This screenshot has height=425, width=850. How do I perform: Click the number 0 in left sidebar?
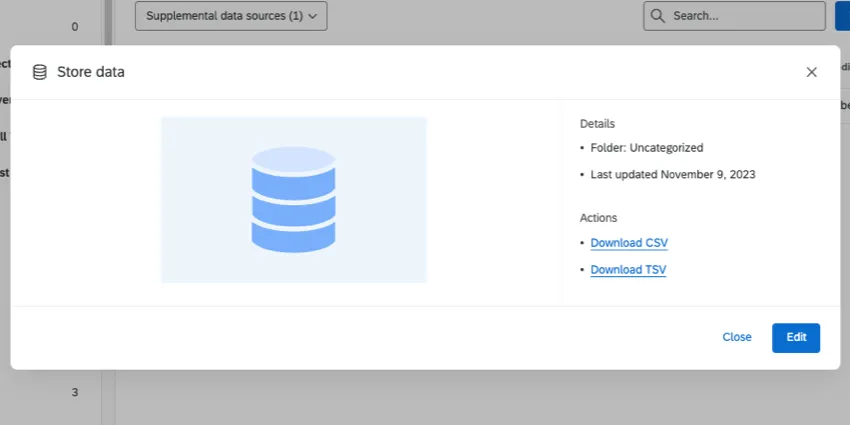(x=75, y=27)
